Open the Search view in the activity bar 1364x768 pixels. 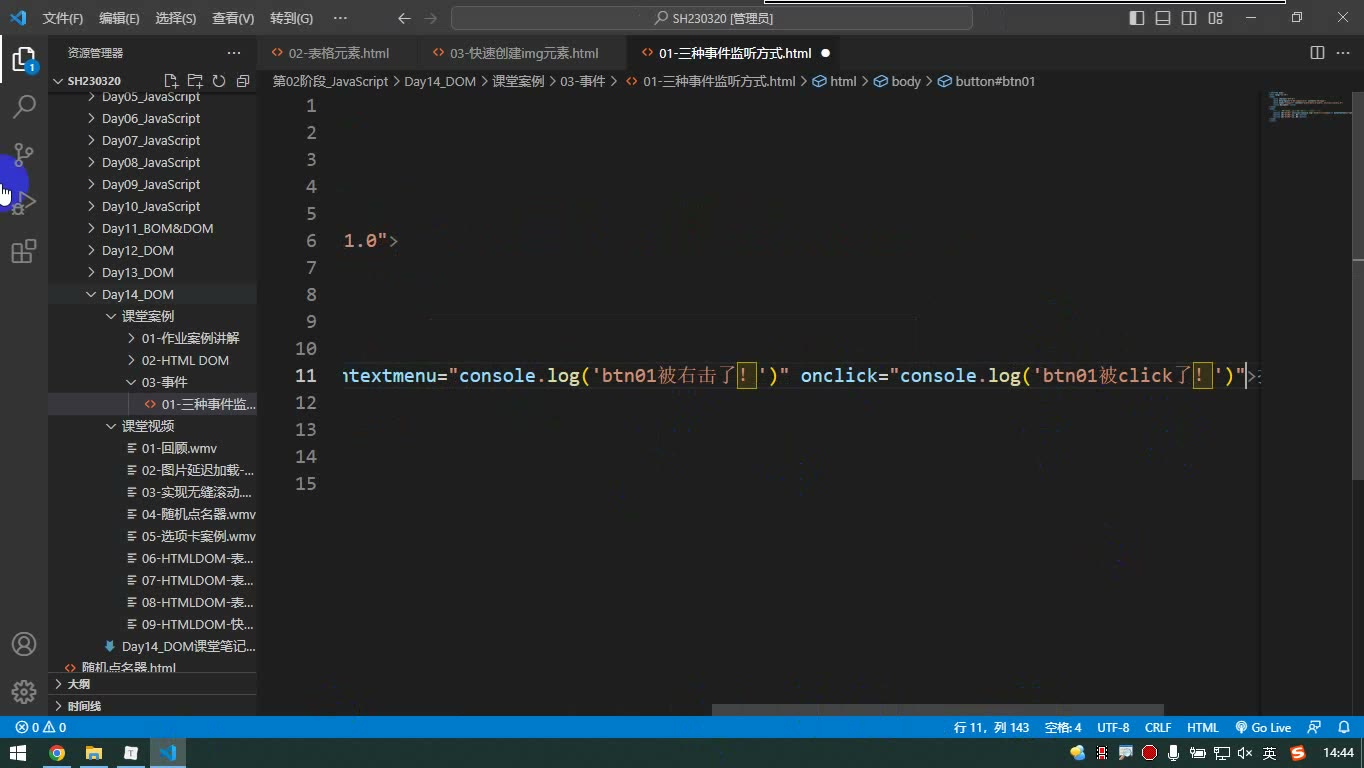tap(24, 106)
